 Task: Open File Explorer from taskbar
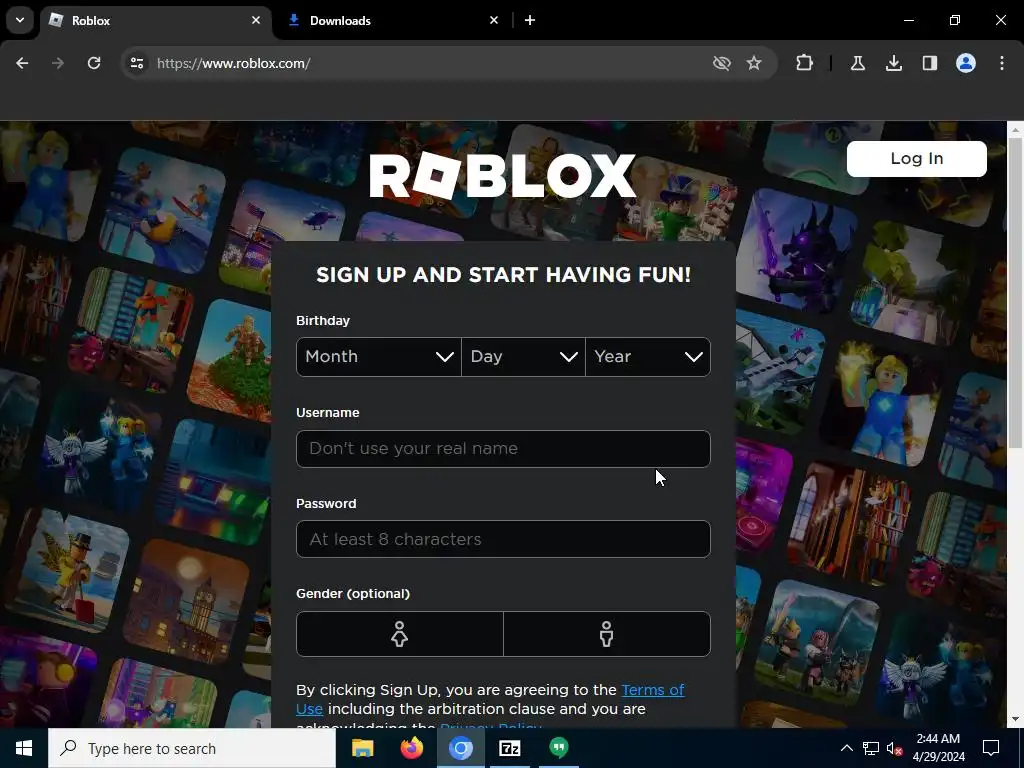tap(362, 748)
